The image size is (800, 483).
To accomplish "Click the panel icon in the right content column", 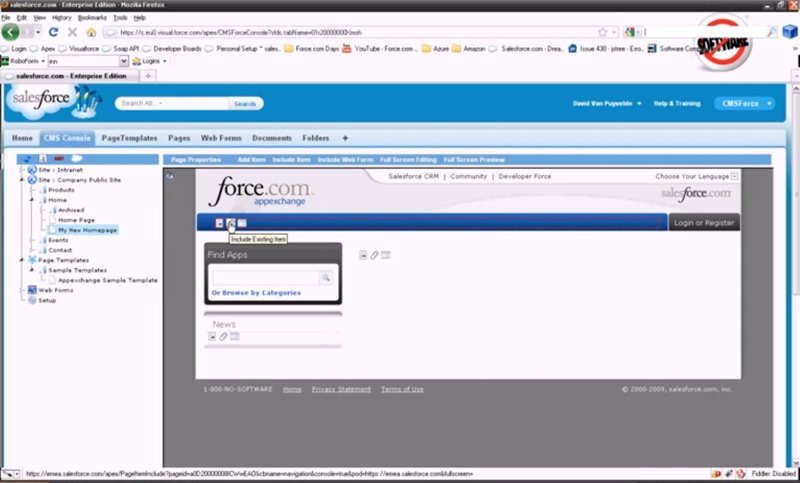I will [x=386, y=255].
